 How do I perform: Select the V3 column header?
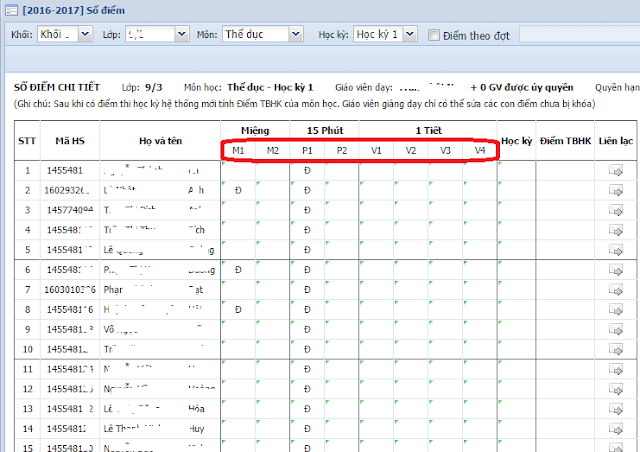[x=445, y=151]
